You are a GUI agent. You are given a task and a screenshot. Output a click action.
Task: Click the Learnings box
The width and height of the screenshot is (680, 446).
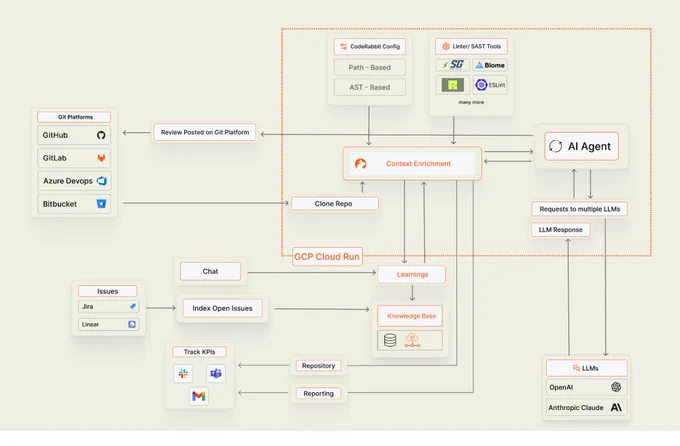click(412, 274)
